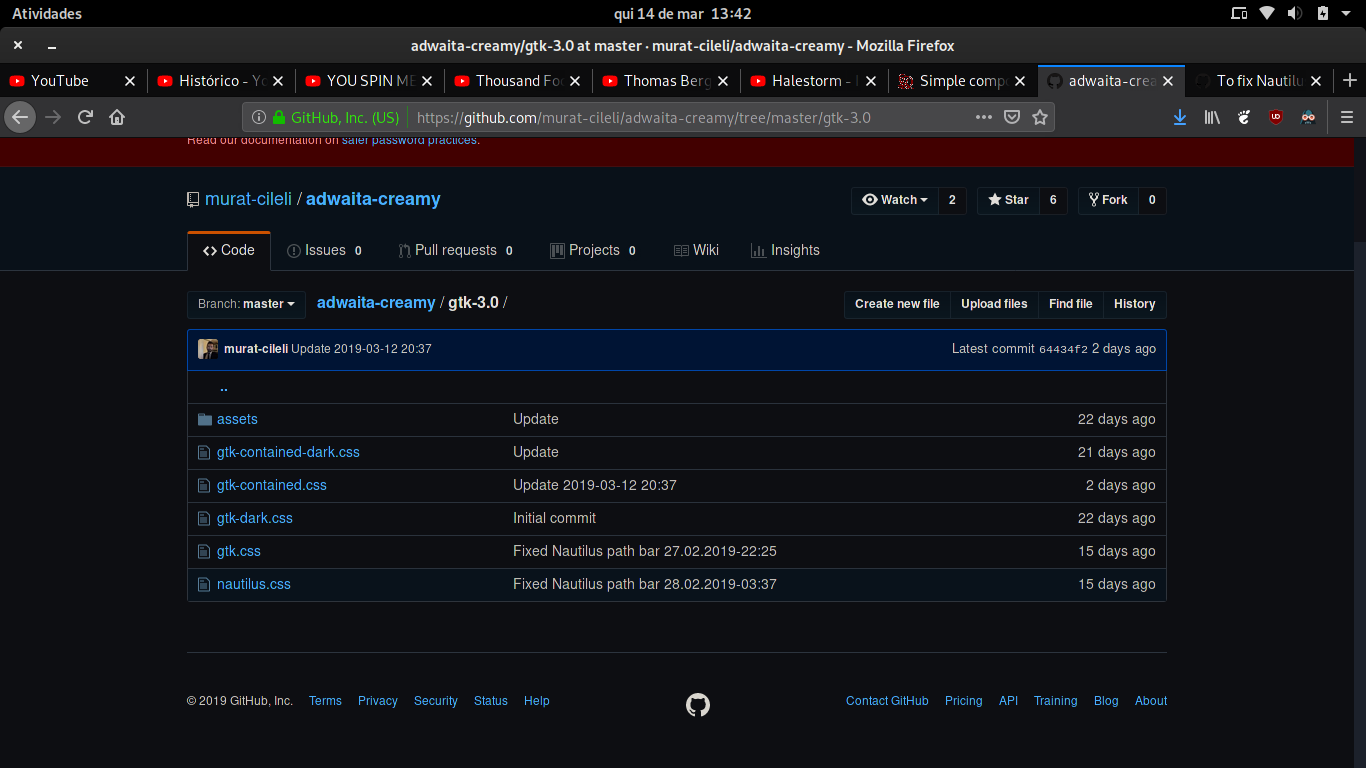Select the Code tab
Image resolution: width=1366 pixels, height=768 pixels.
pyautogui.click(x=228, y=250)
